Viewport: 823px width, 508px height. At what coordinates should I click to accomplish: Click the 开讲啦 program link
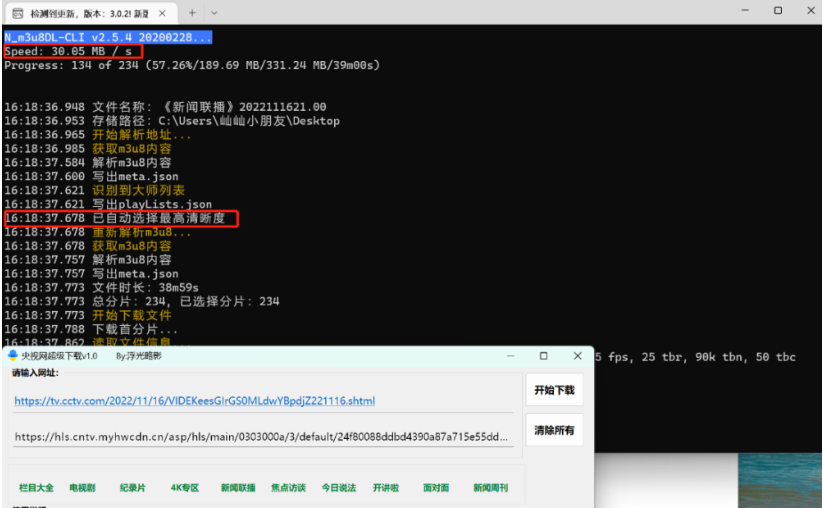click(386, 488)
